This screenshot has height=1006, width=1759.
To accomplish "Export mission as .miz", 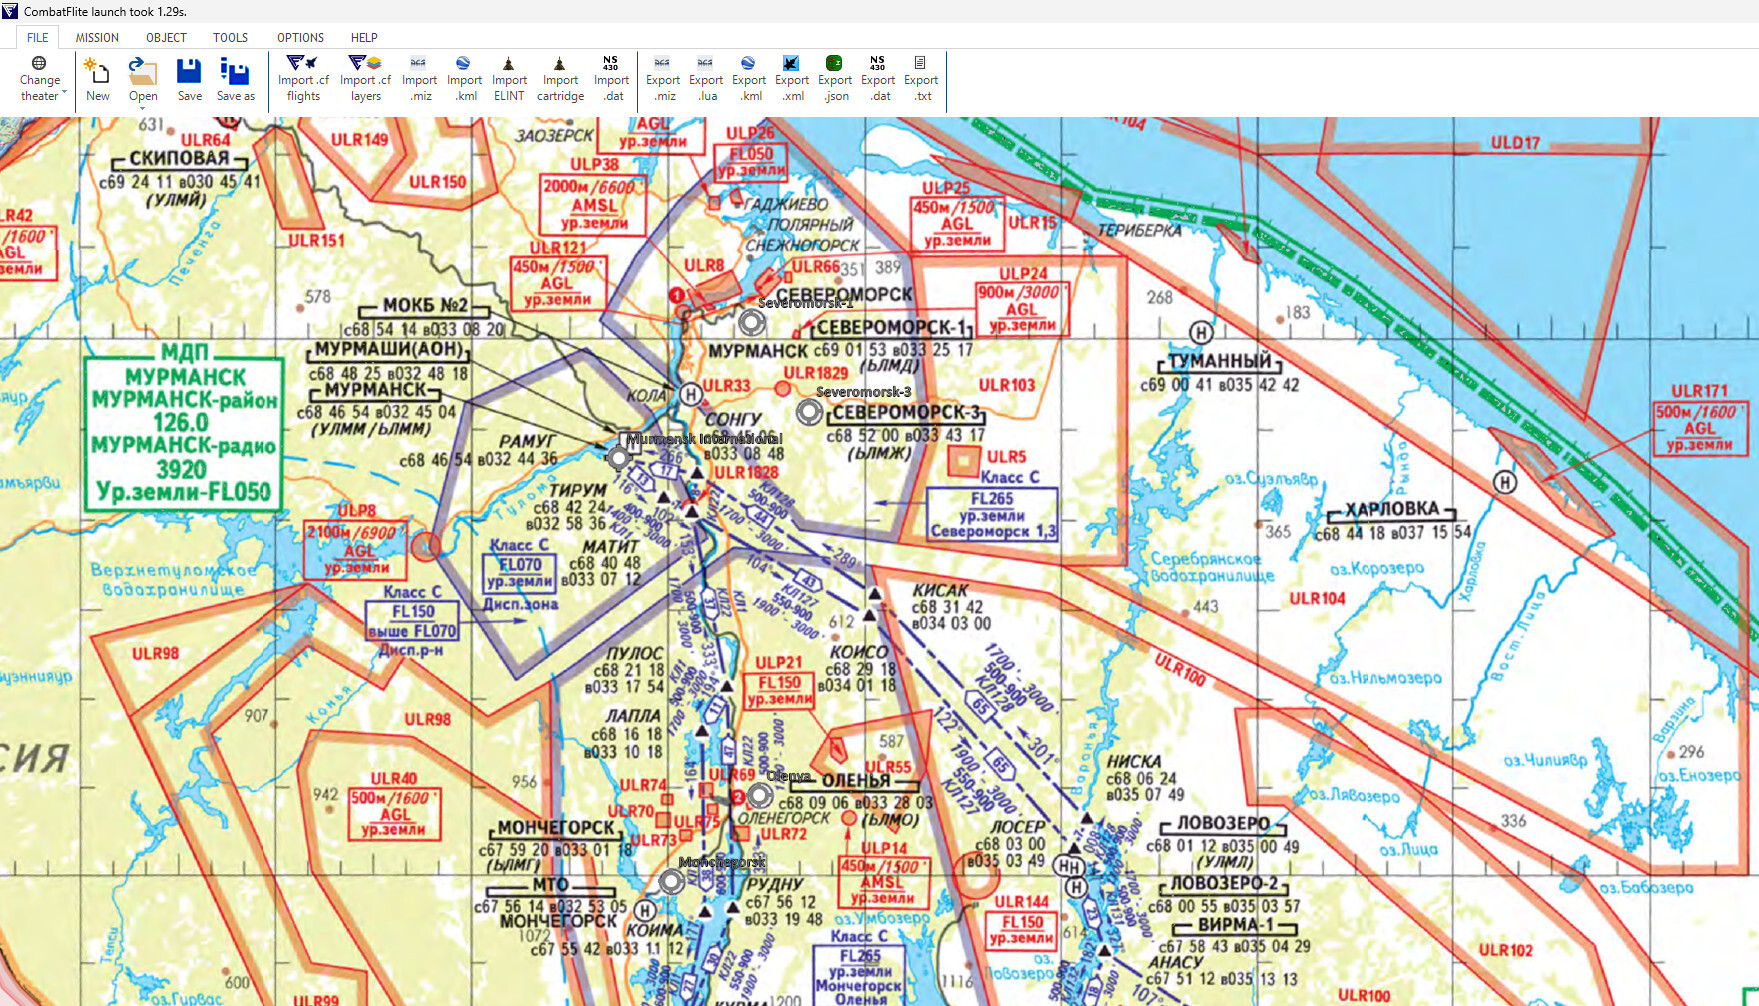I will click(x=663, y=79).
